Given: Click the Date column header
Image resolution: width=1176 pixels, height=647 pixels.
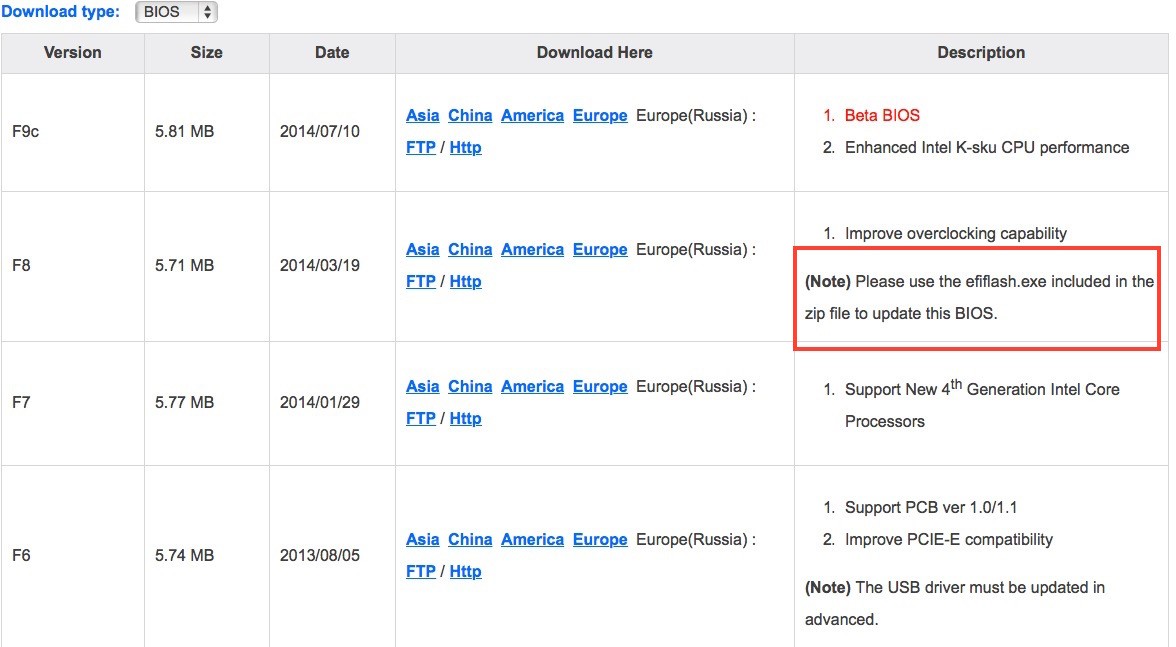Looking at the screenshot, I should (x=332, y=53).
